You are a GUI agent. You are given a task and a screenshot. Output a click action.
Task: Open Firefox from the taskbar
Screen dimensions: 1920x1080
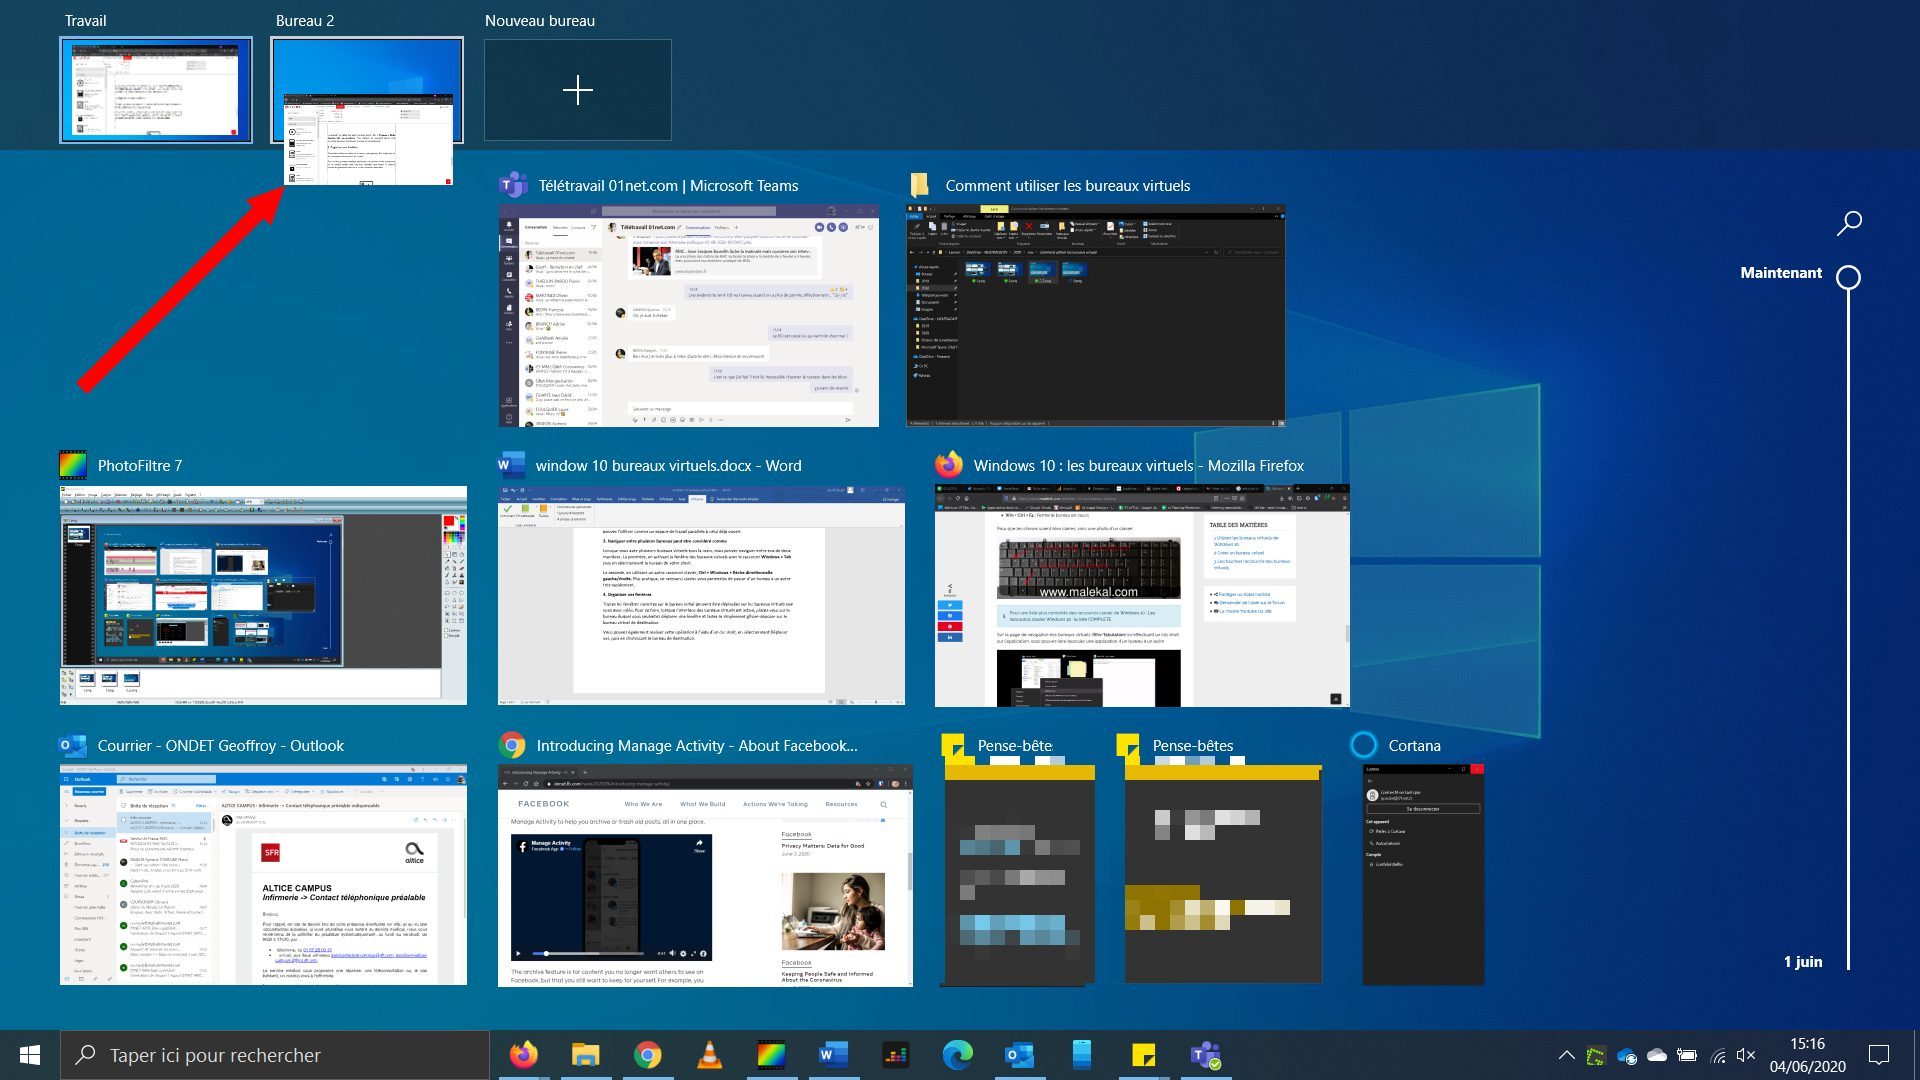click(523, 1055)
